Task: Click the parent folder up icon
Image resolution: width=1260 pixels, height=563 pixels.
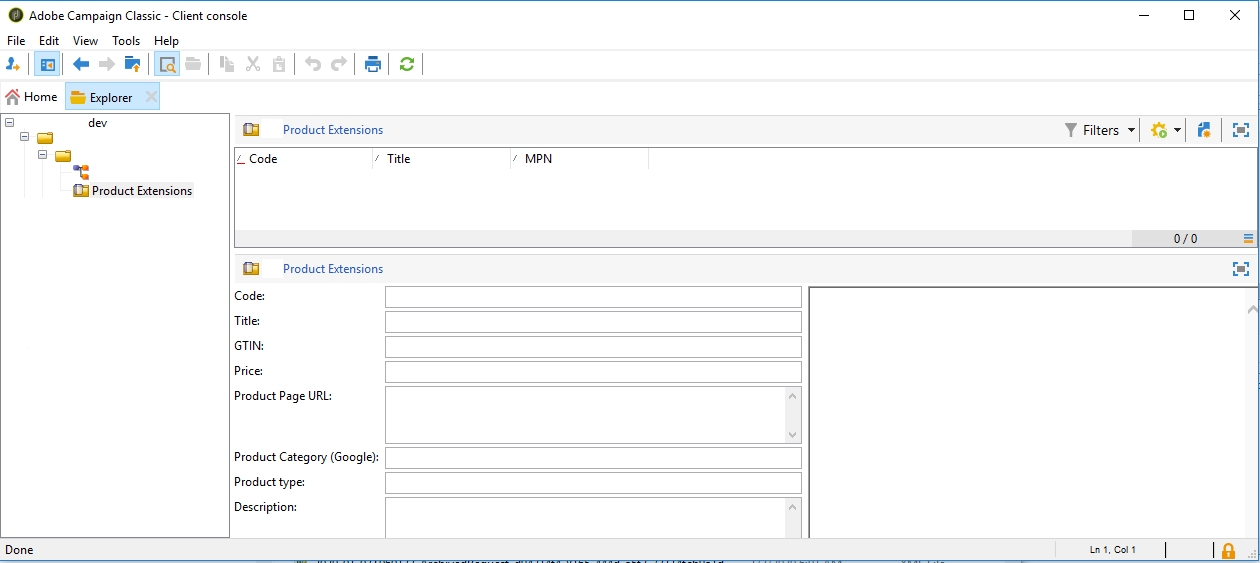Action: (132, 65)
